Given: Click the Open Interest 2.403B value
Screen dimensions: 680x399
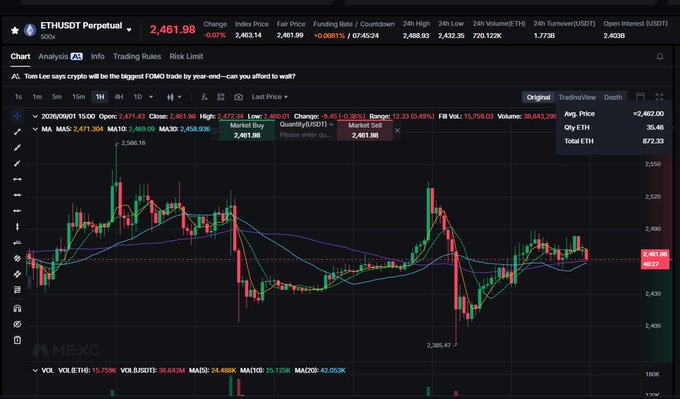Looking at the screenshot, I should pos(614,36).
